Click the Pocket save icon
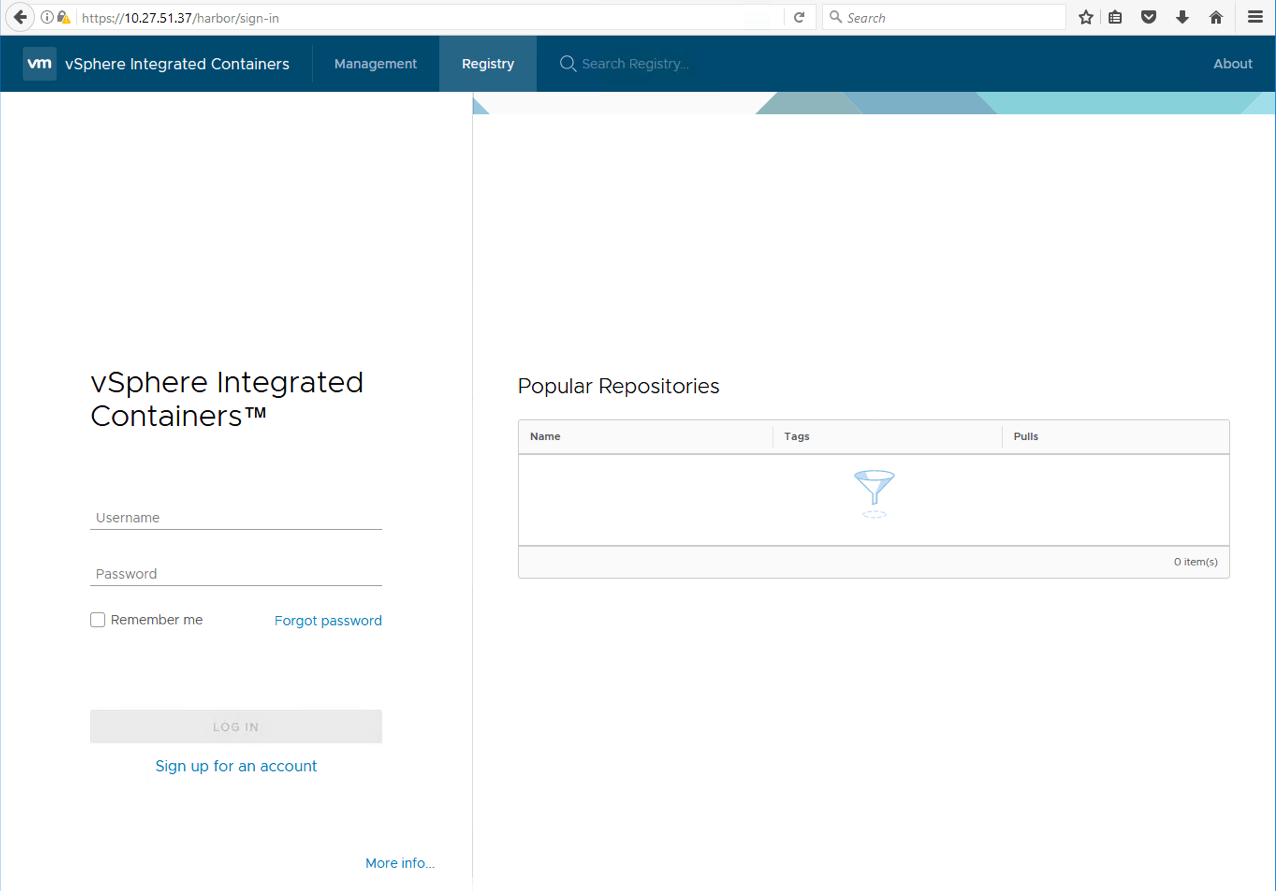Viewport: 1276px width, 891px height. (1149, 17)
